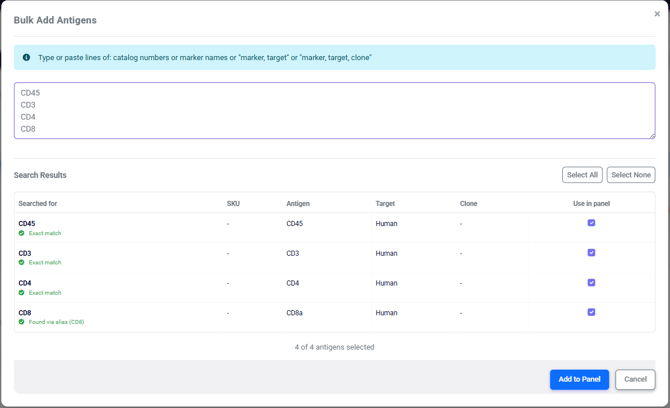Click the Type or paste lines hint text

[x=205, y=57]
